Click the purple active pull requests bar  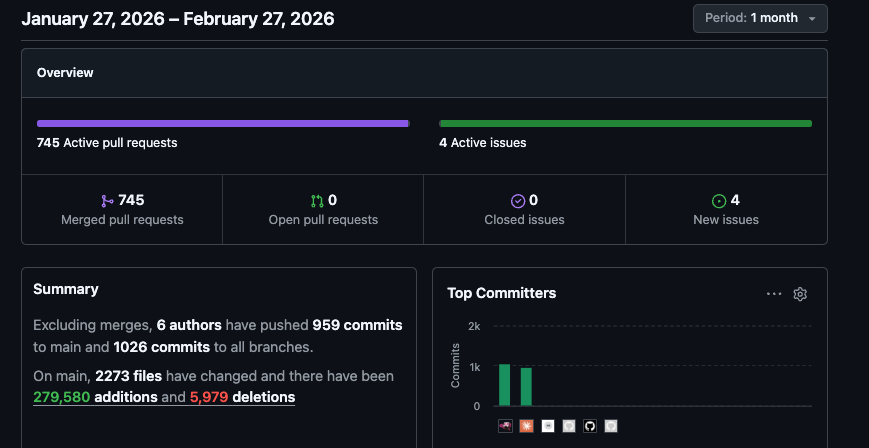(x=223, y=124)
